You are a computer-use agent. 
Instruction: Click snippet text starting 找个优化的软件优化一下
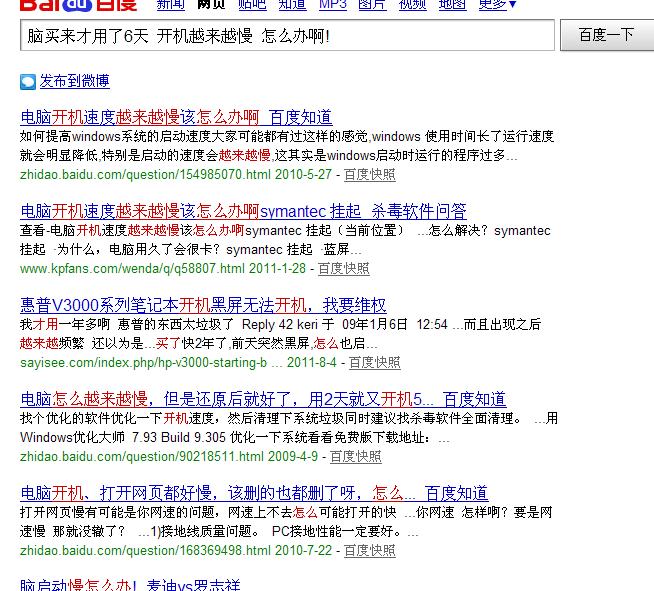point(289,428)
